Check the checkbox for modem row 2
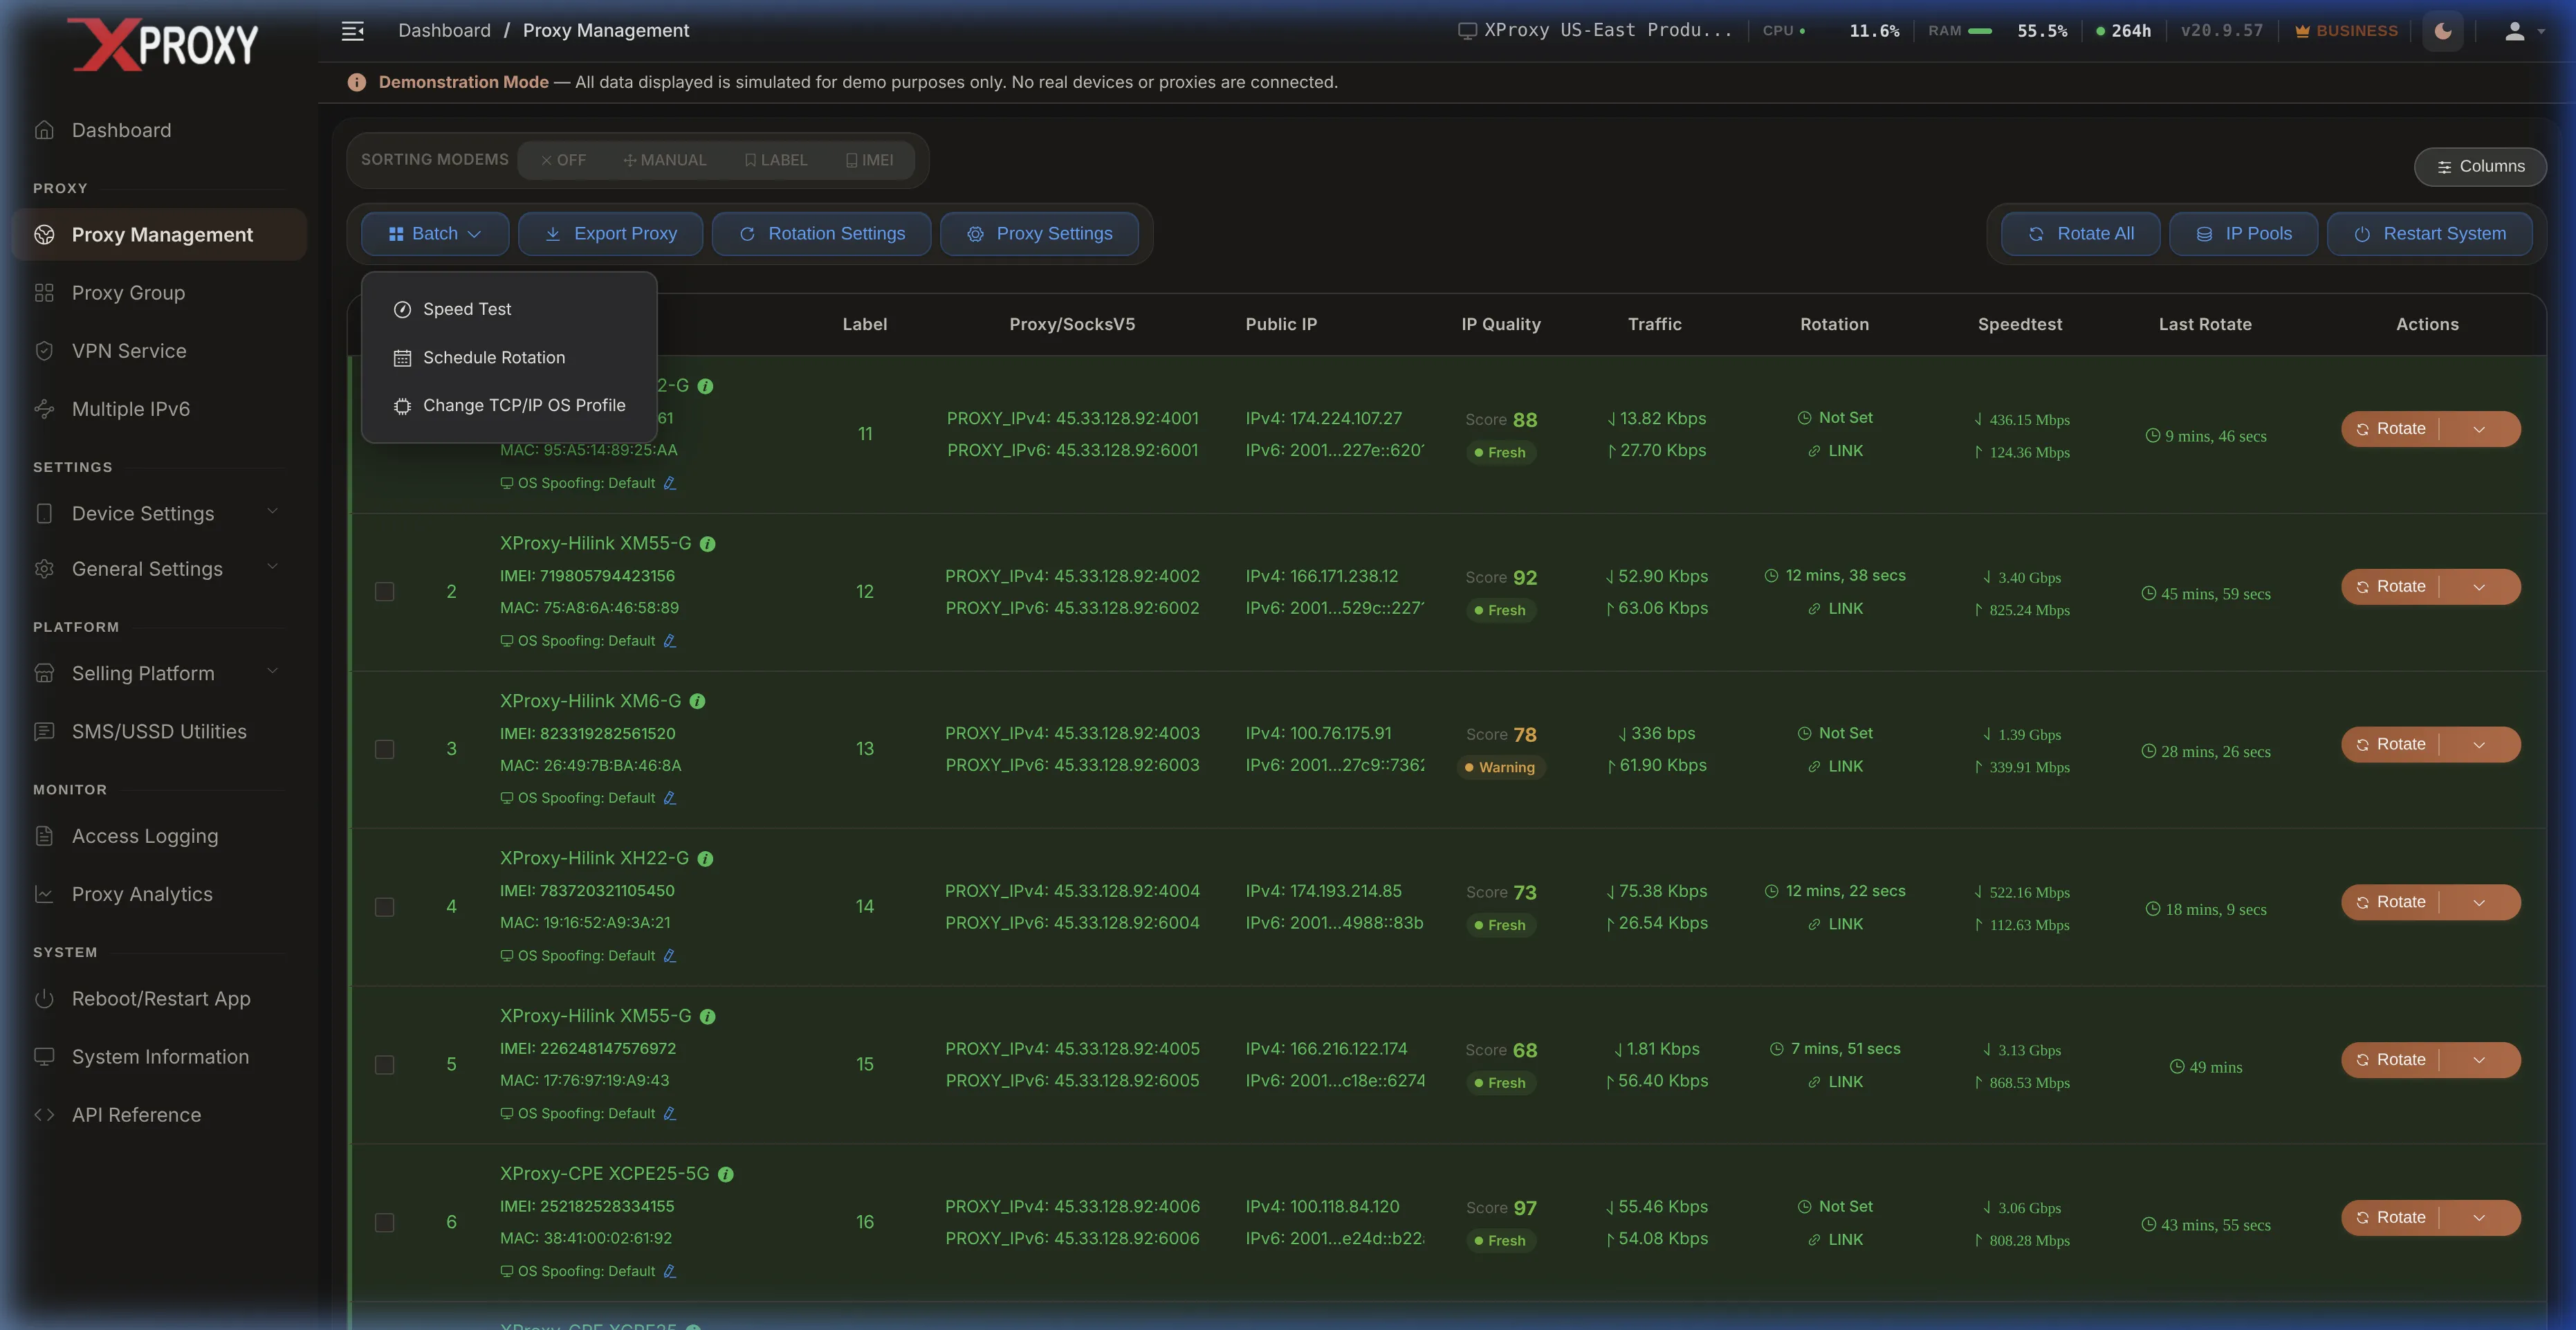This screenshot has height=1330, width=2576. (384, 592)
